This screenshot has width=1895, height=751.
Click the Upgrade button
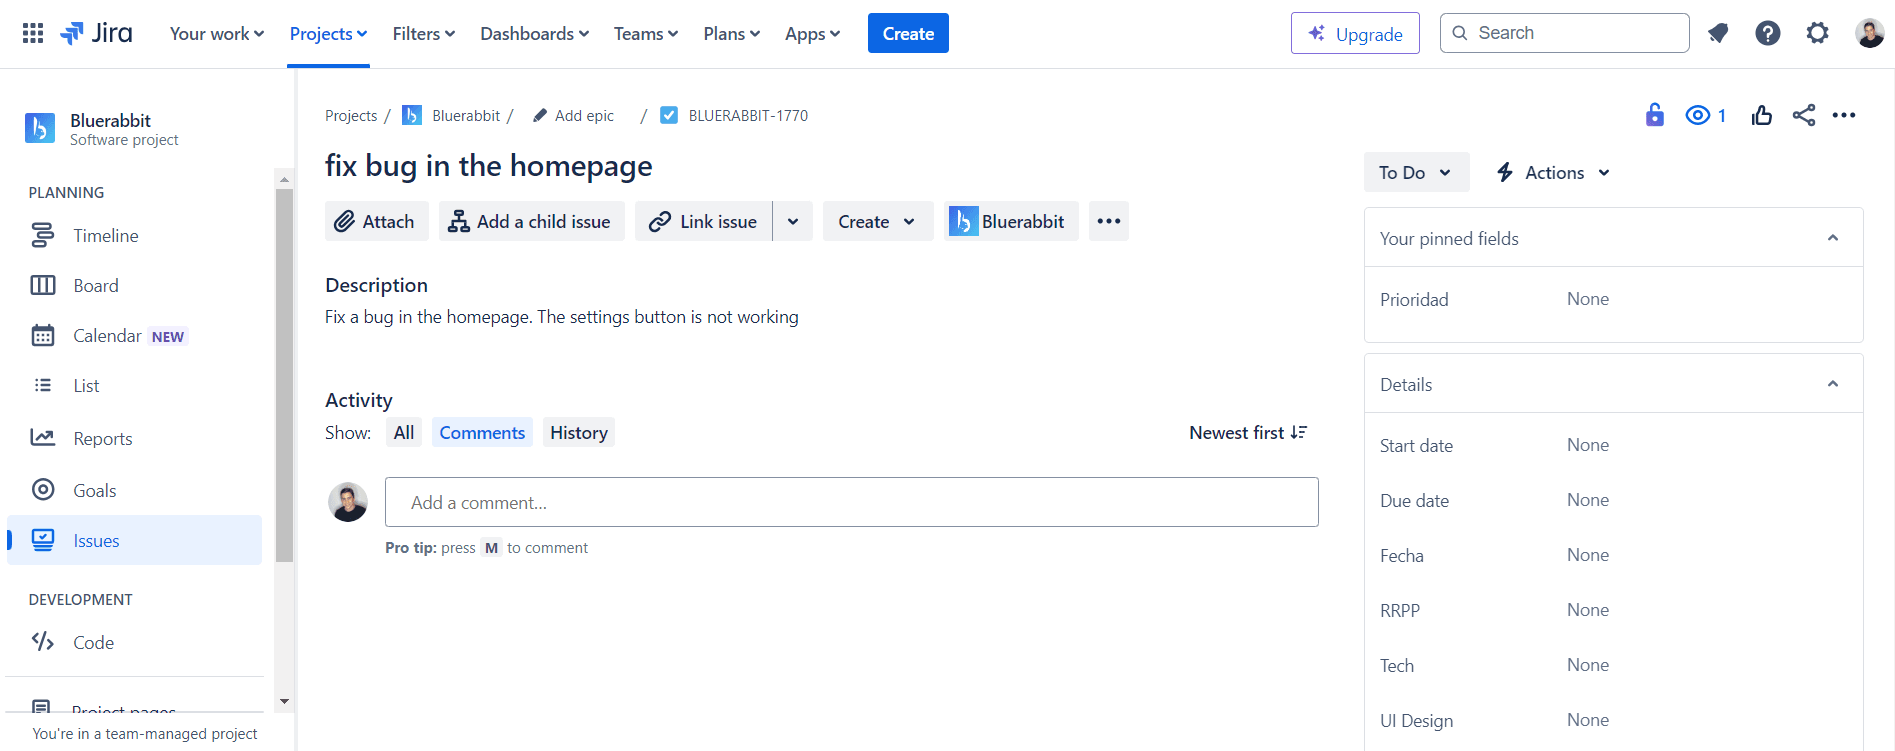tap(1355, 33)
